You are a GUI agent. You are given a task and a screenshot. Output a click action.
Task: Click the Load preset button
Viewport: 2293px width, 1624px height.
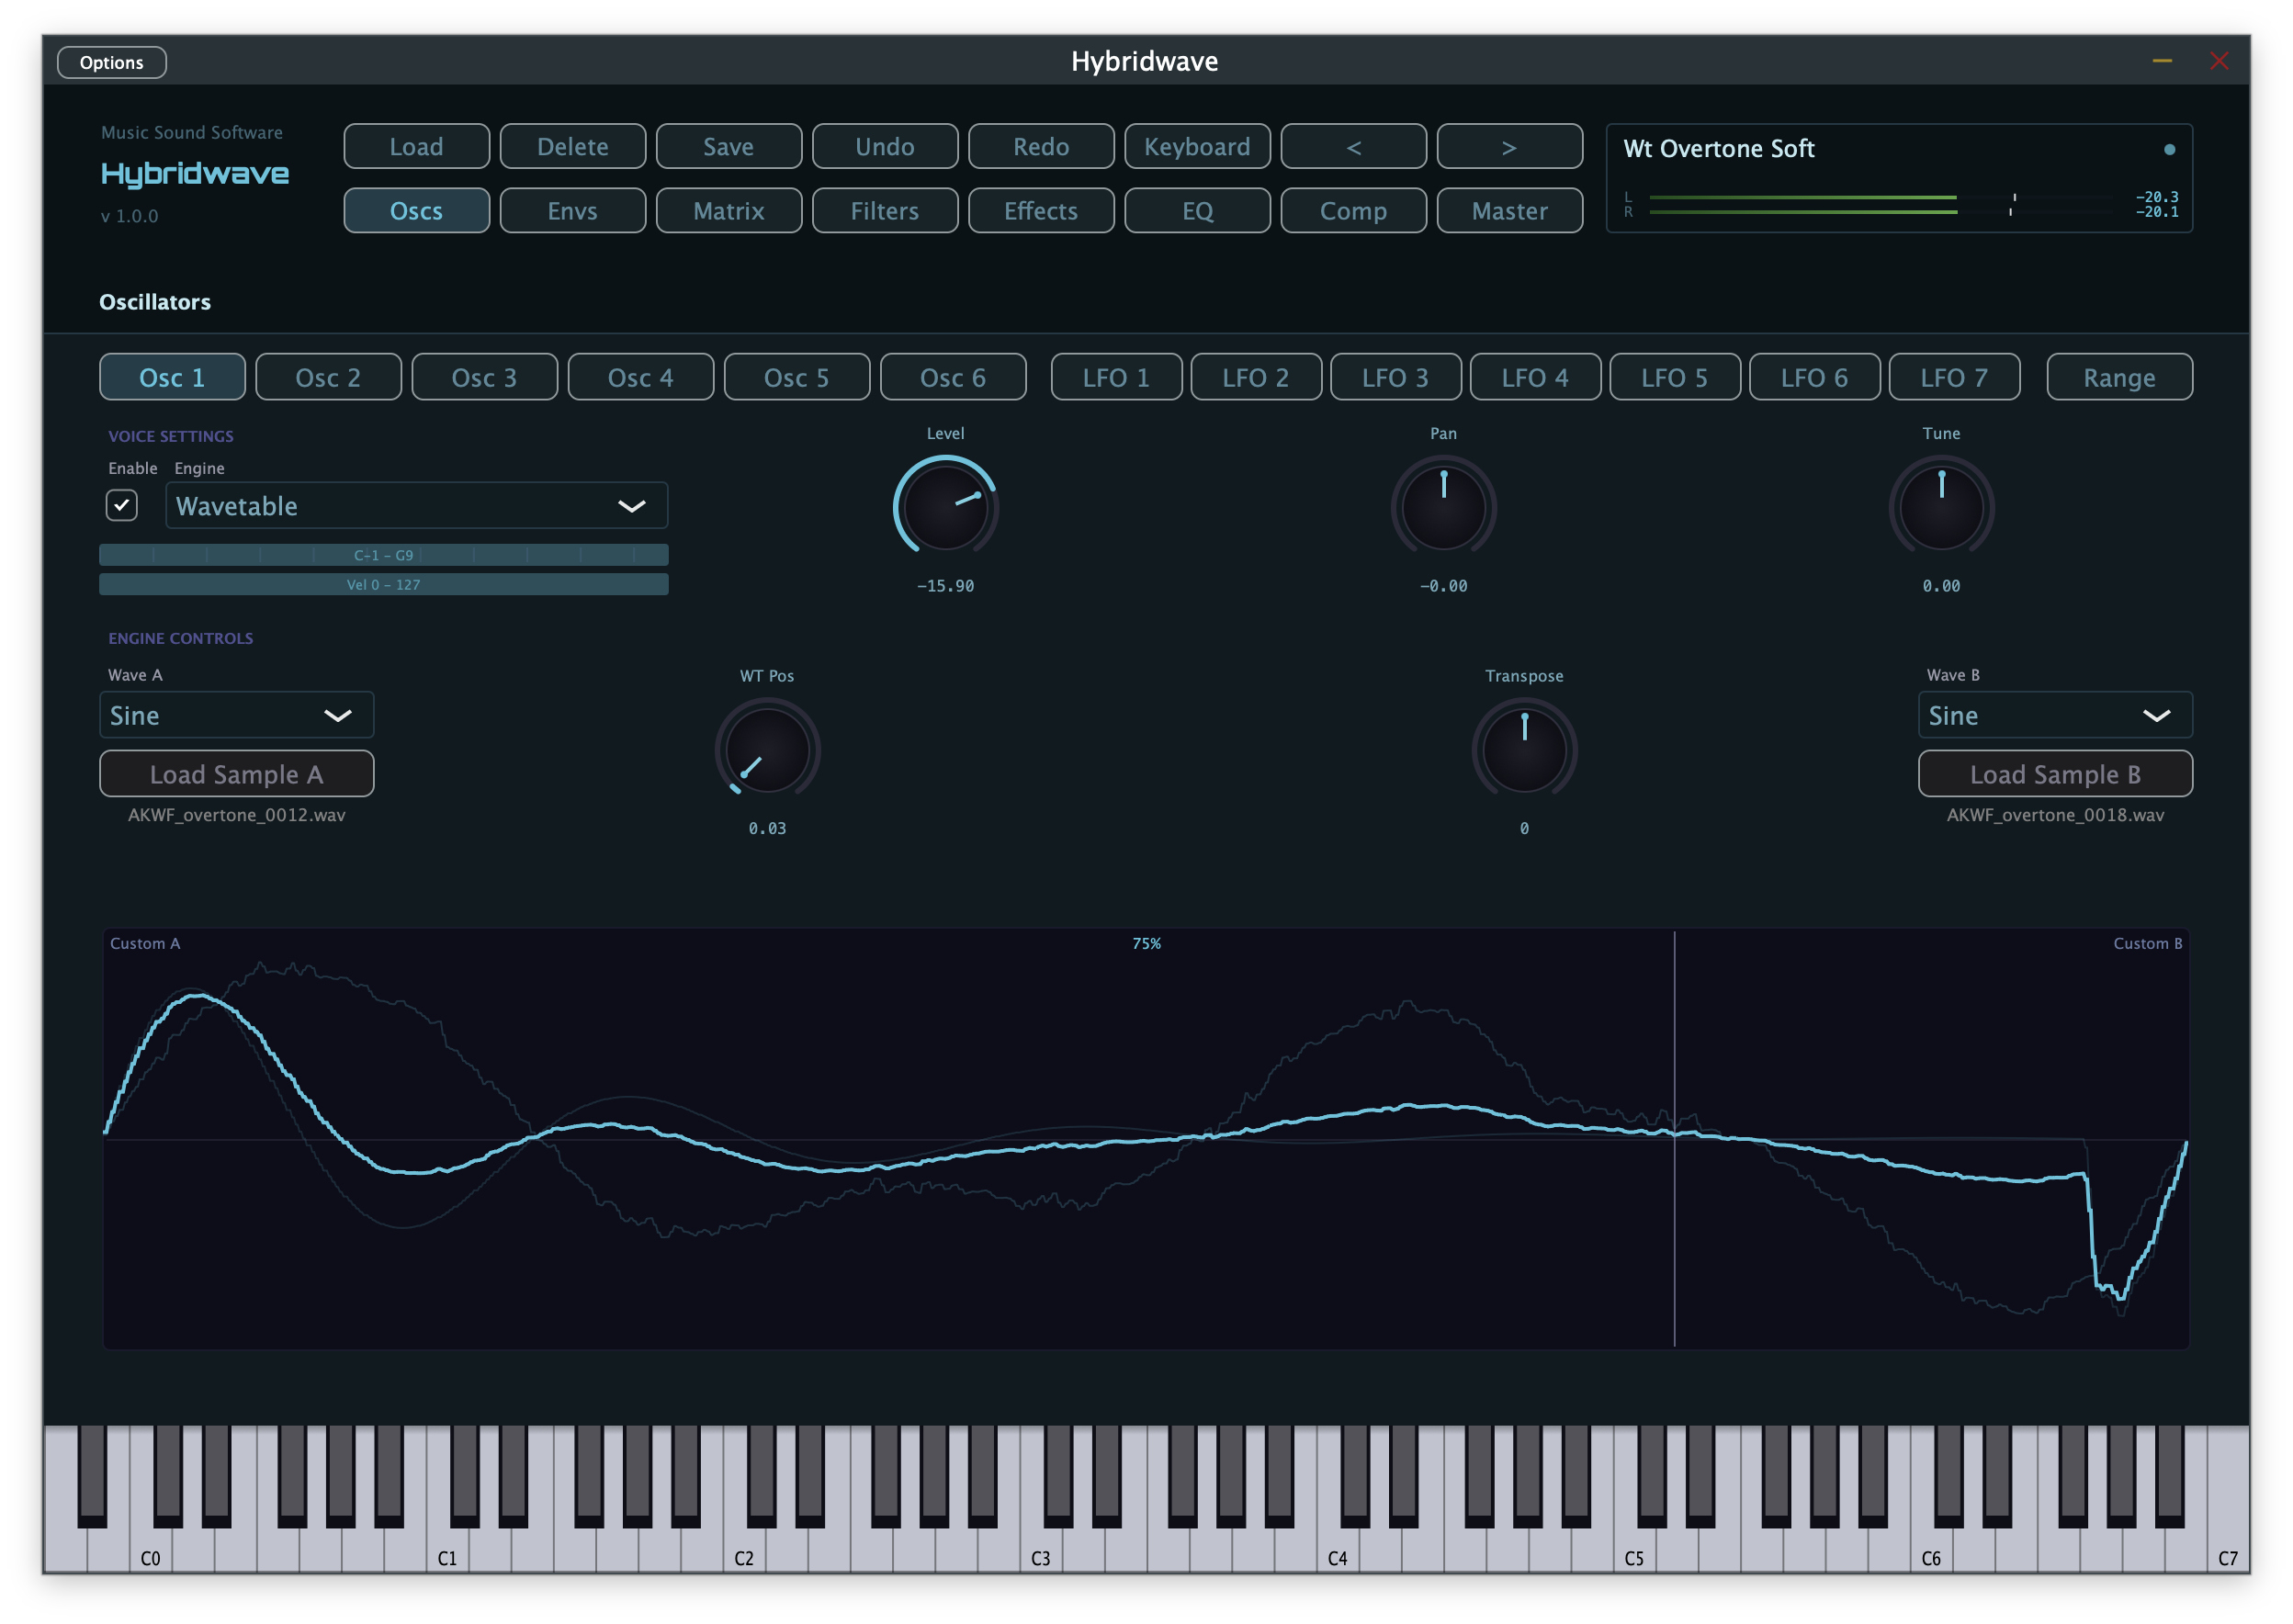pos(416,146)
